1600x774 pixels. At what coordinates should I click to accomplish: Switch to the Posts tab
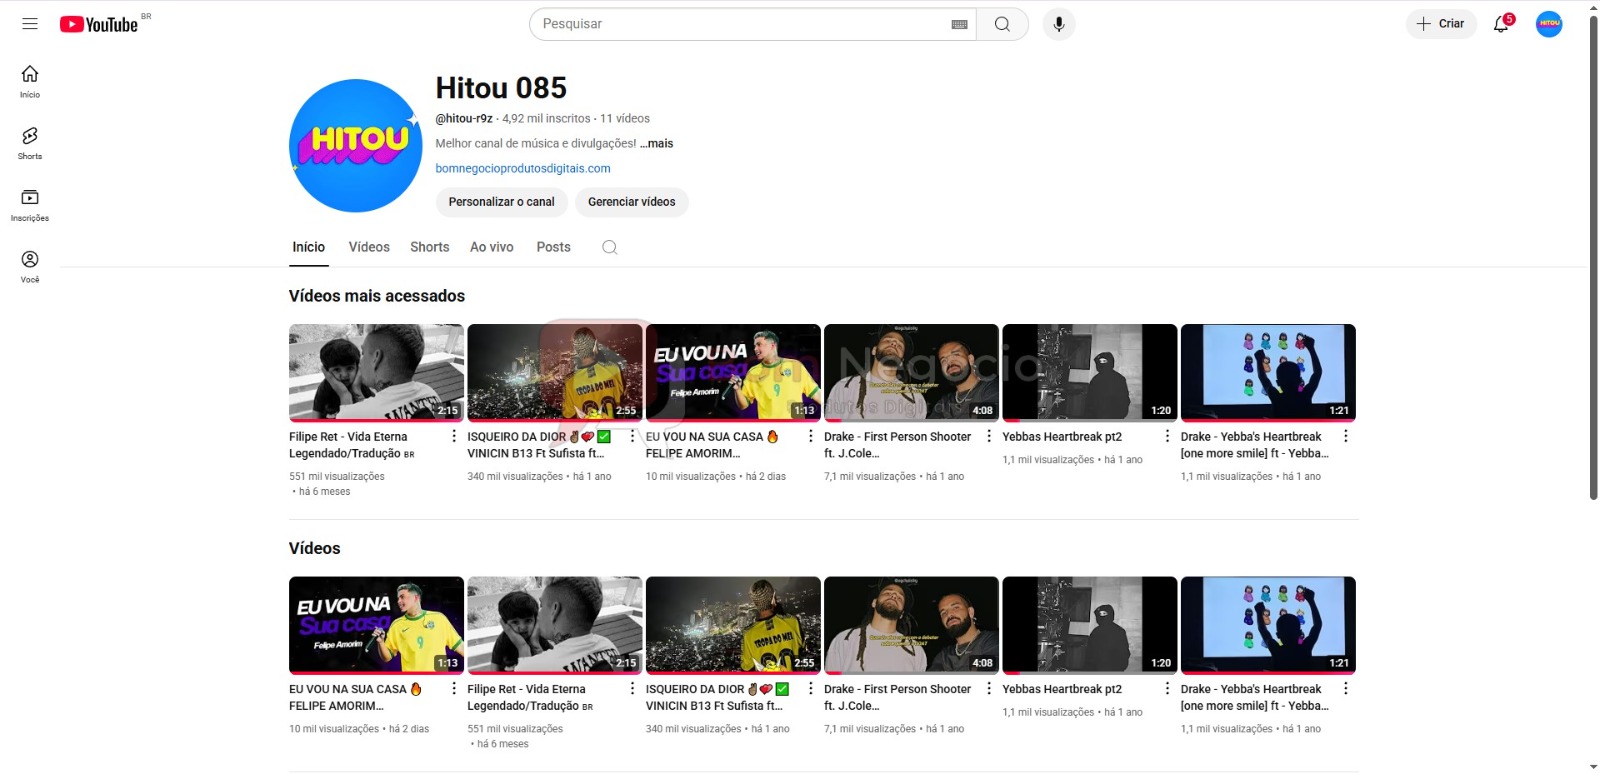click(553, 247)
